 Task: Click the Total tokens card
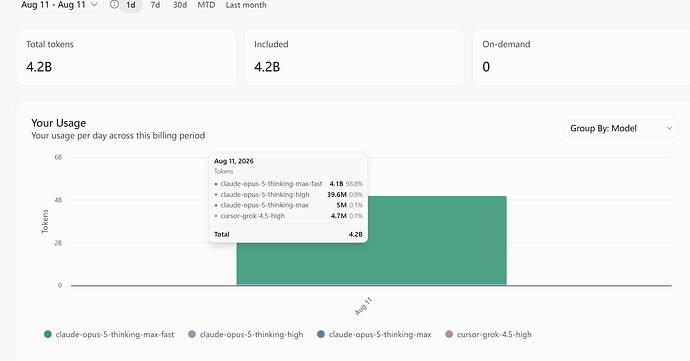click(126, 57)
